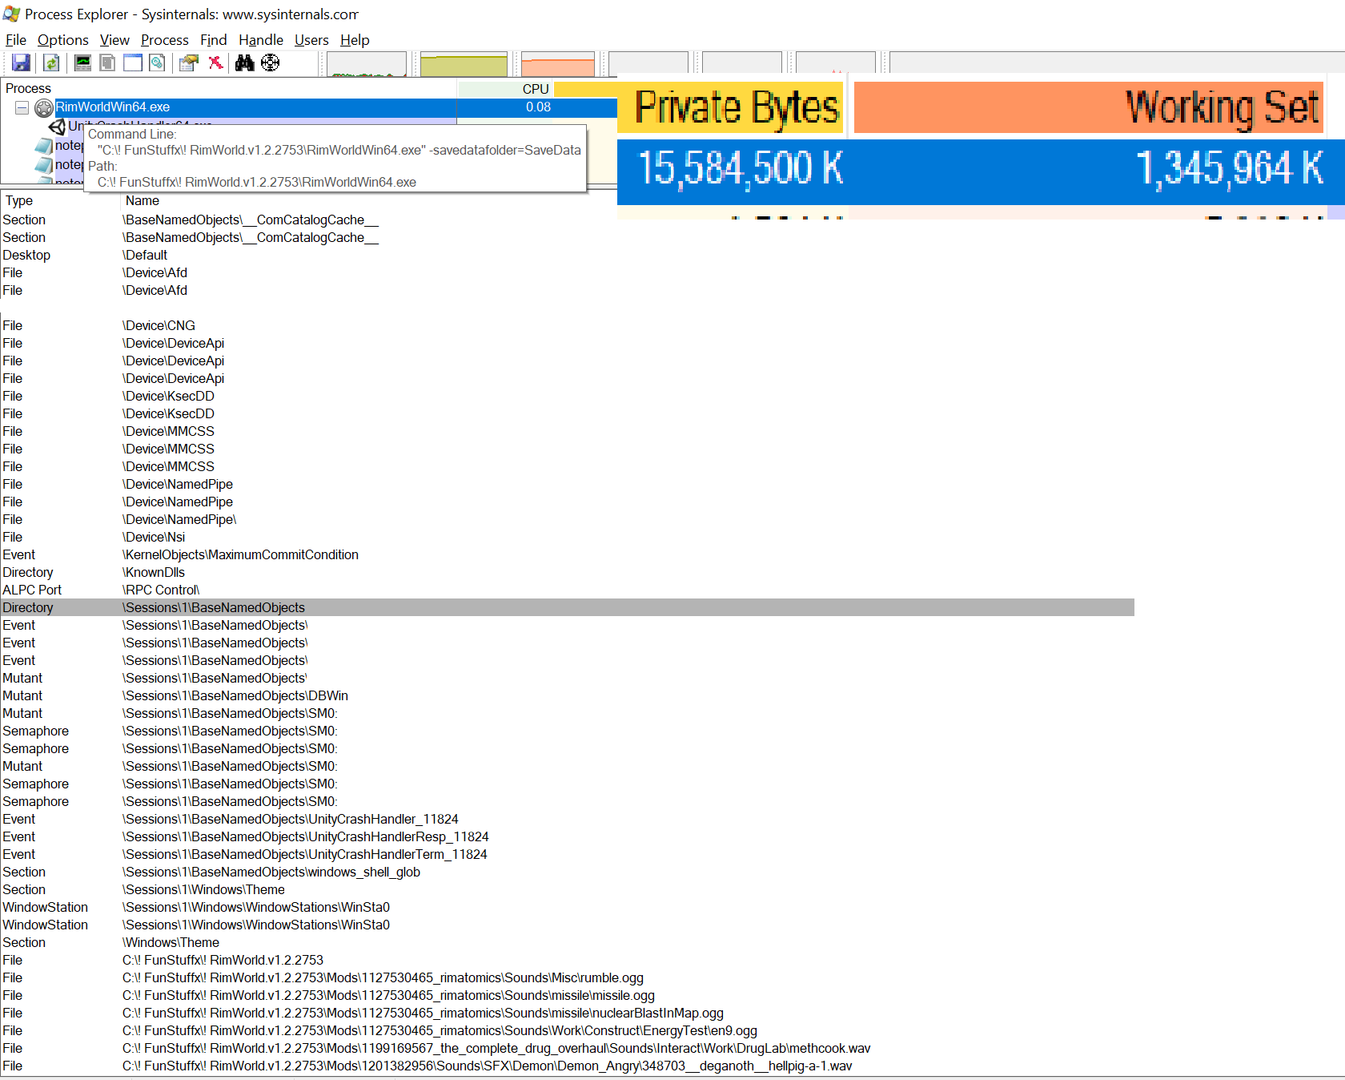Click the Process Explorer title bar icon
This screenshot has height=1080, width=1345.
(x=12, y=14)
